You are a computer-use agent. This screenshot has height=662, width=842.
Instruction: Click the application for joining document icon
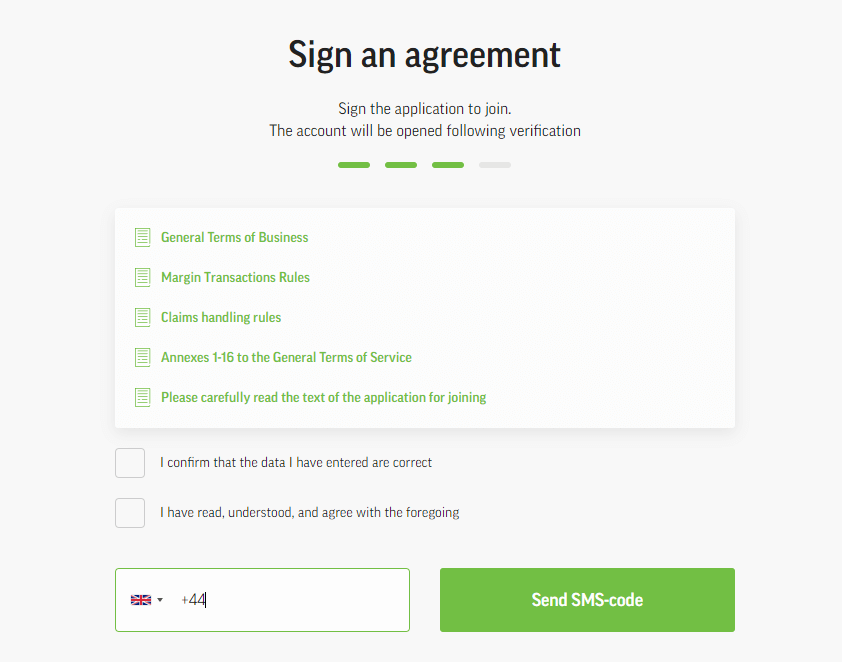pyautogui.click(x=142, y=397)
